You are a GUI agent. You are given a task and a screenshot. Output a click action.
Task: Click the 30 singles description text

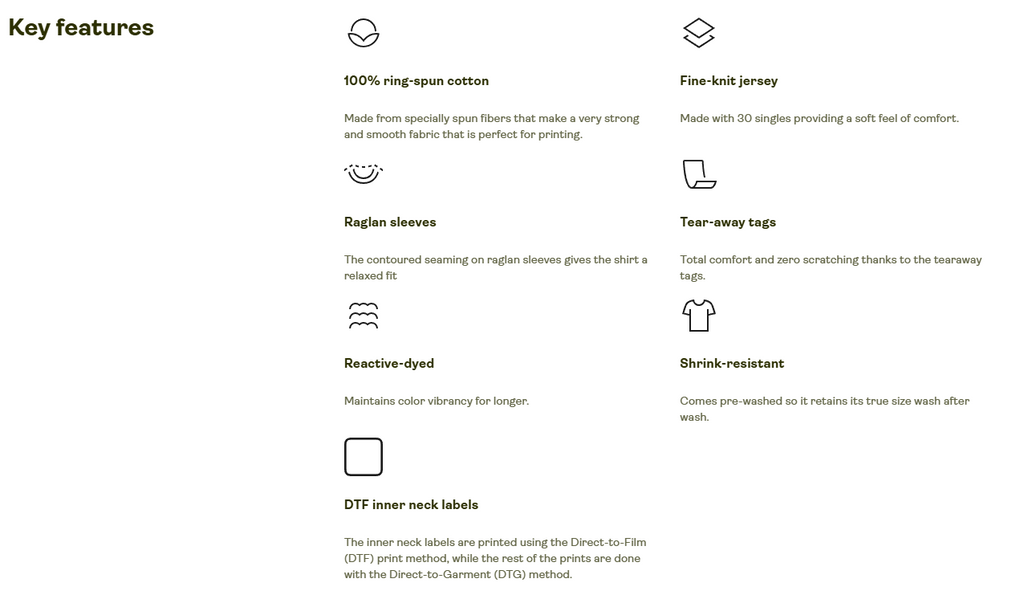point(820,118)
